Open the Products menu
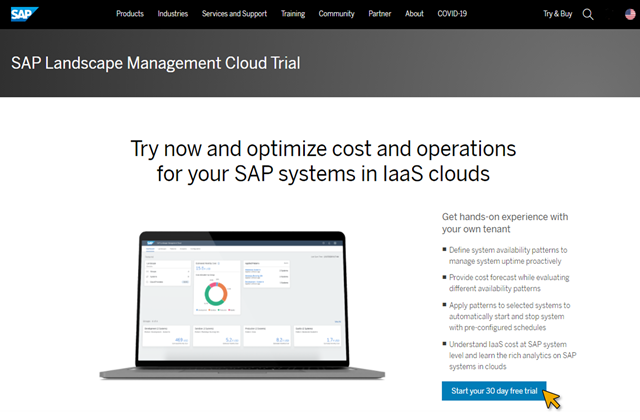This screenshot has height=420, width=640. pos(130,14)
